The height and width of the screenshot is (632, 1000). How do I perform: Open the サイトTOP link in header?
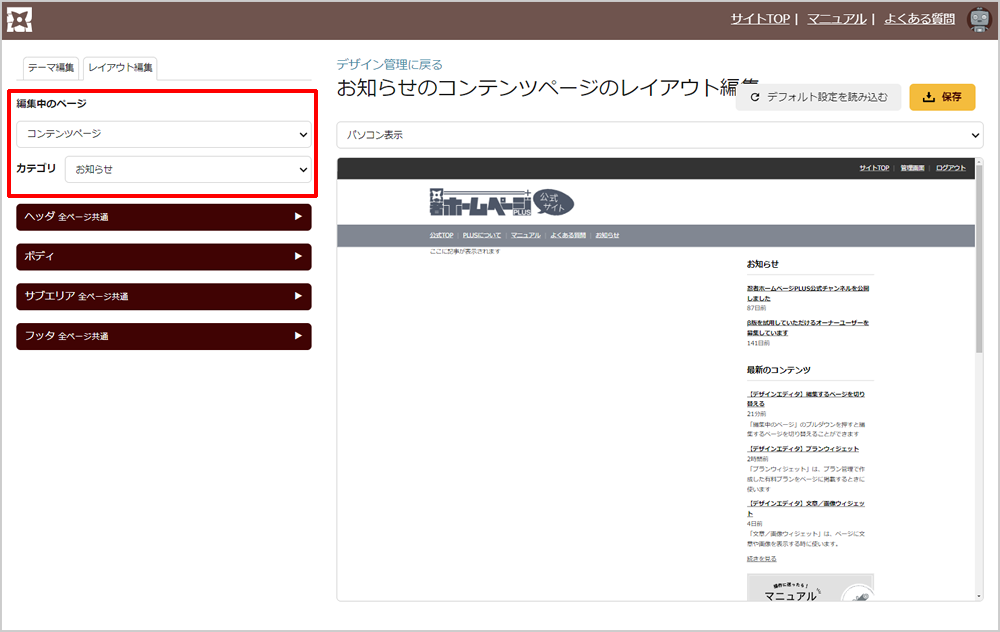pyautogui.click(x=760, y=19)
